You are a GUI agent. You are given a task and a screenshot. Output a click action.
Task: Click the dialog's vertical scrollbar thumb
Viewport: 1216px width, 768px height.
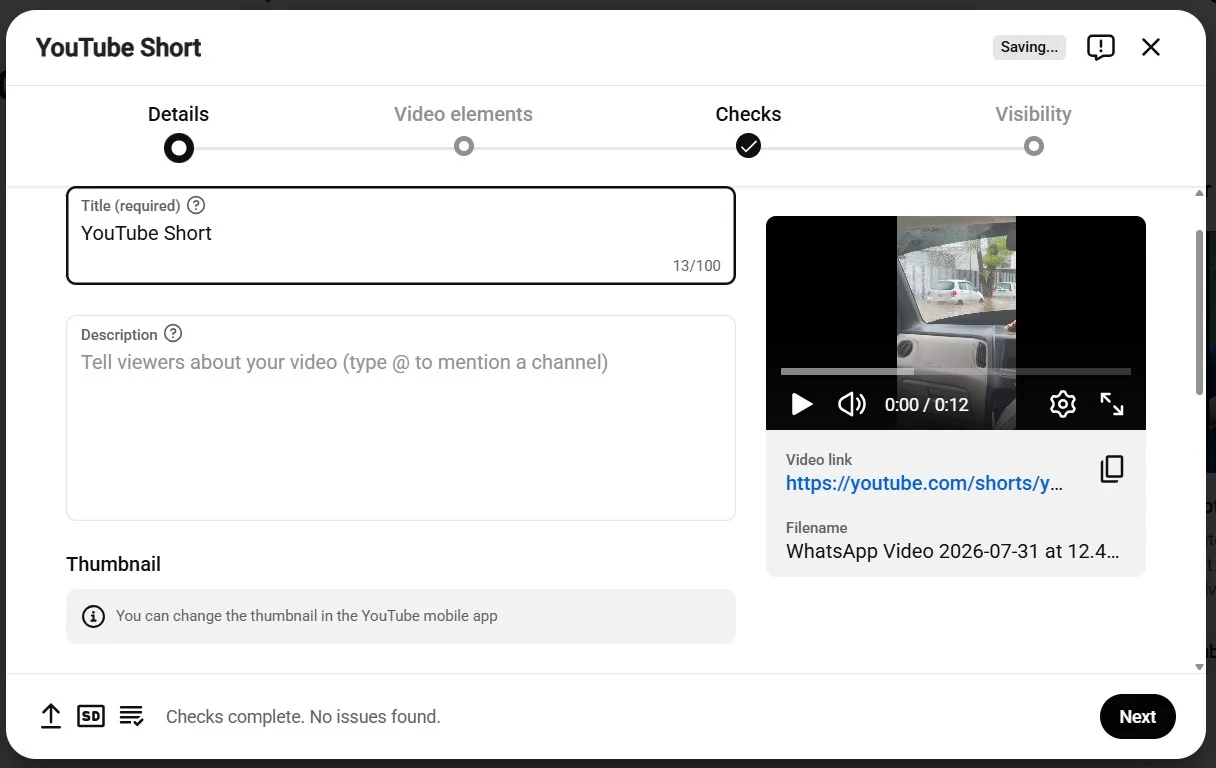[1200, 312]
